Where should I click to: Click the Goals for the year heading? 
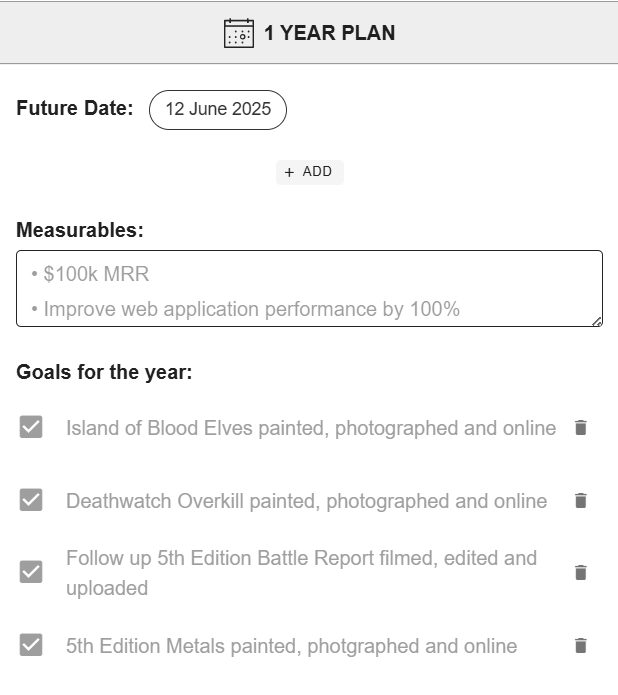point(104,373)
